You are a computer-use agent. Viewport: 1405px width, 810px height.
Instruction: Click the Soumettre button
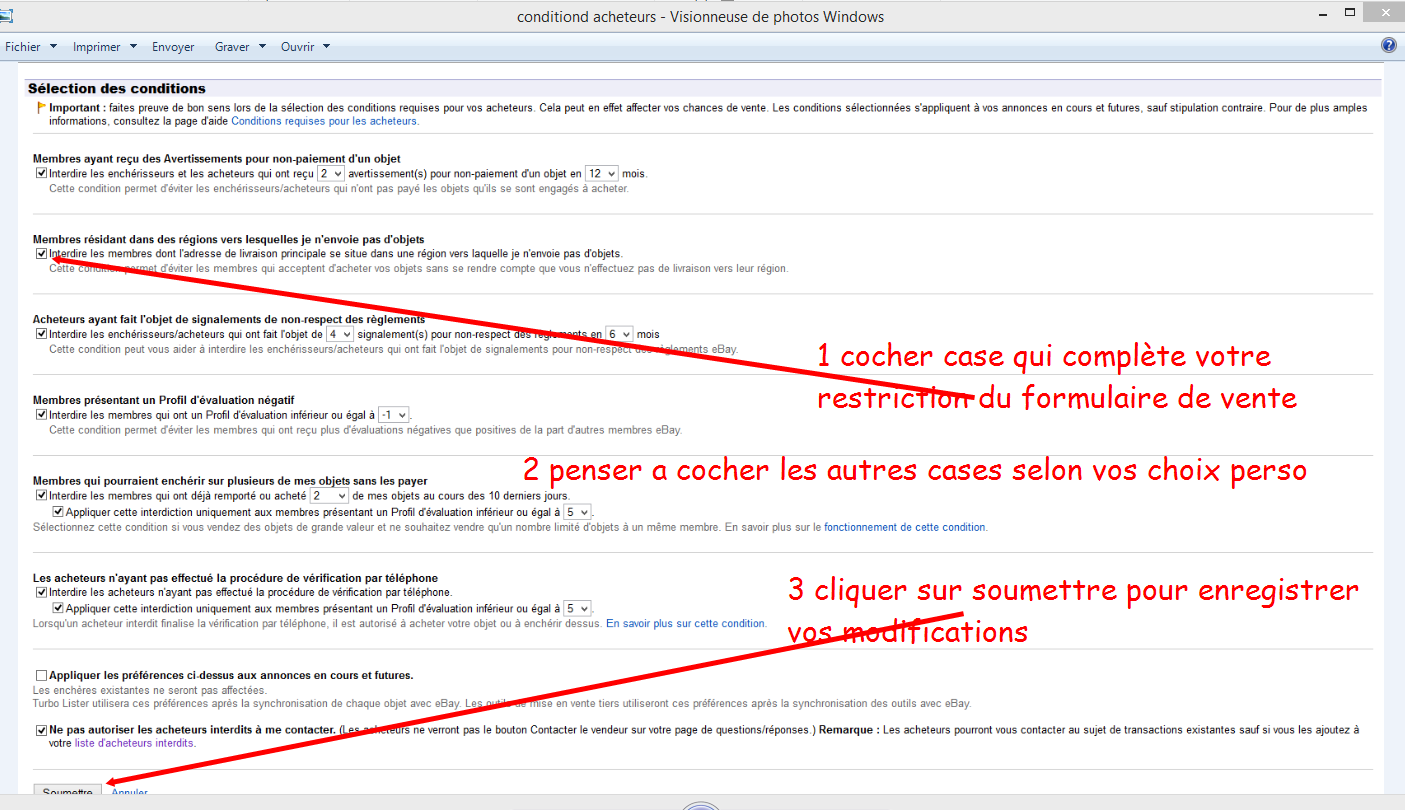[66, 791]
